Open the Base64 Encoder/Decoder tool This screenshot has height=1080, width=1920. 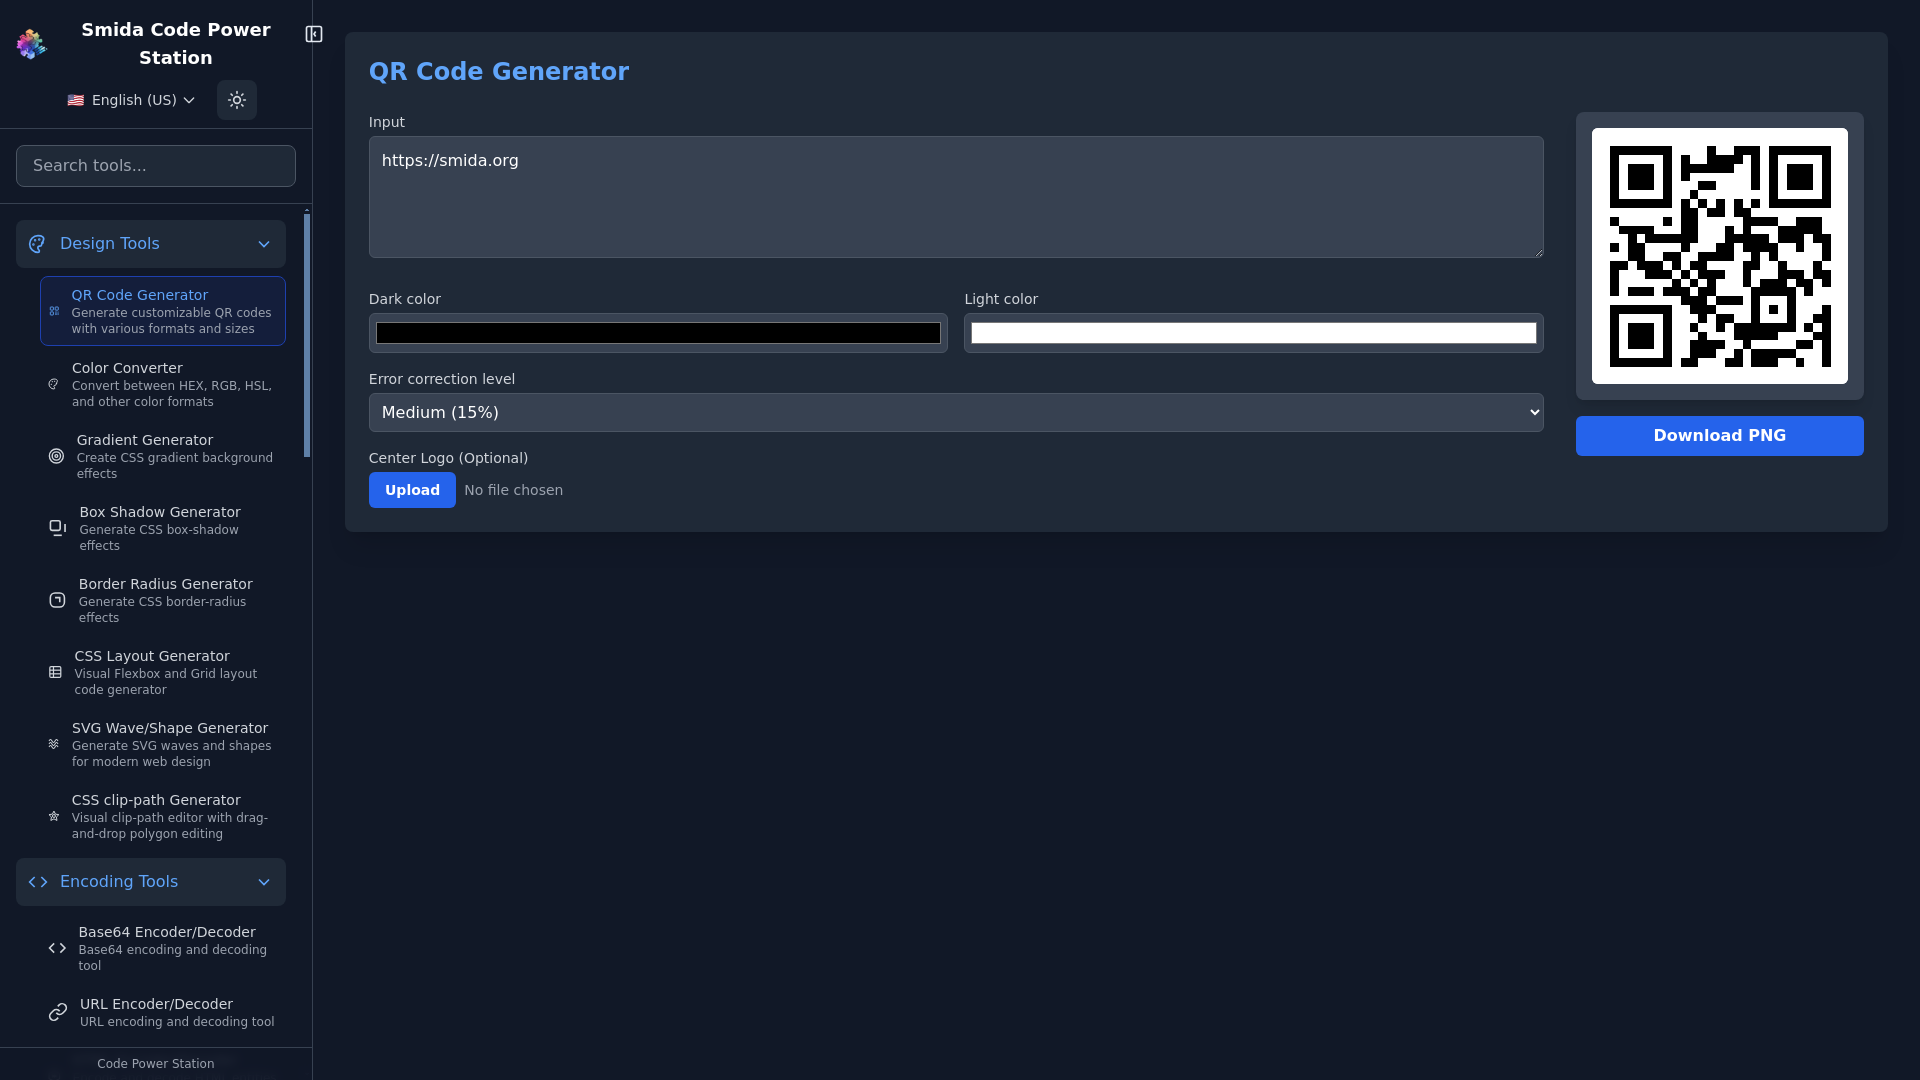163,948
